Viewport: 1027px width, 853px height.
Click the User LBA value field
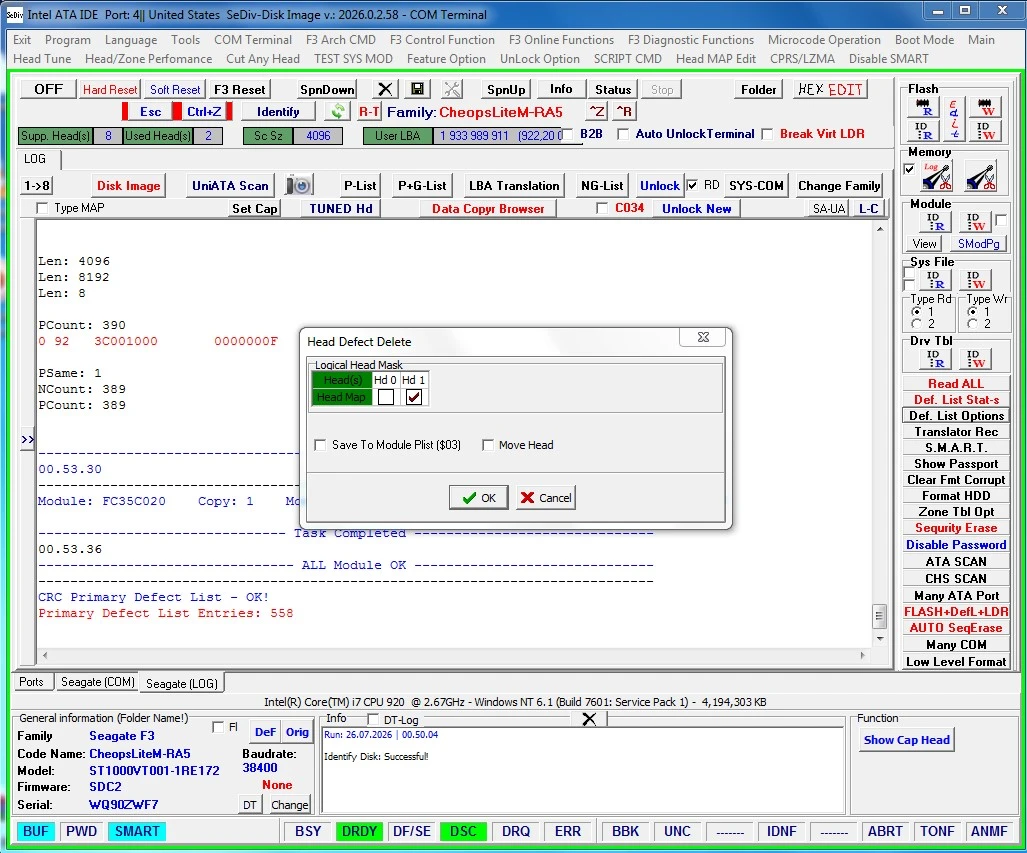(498, 136)
